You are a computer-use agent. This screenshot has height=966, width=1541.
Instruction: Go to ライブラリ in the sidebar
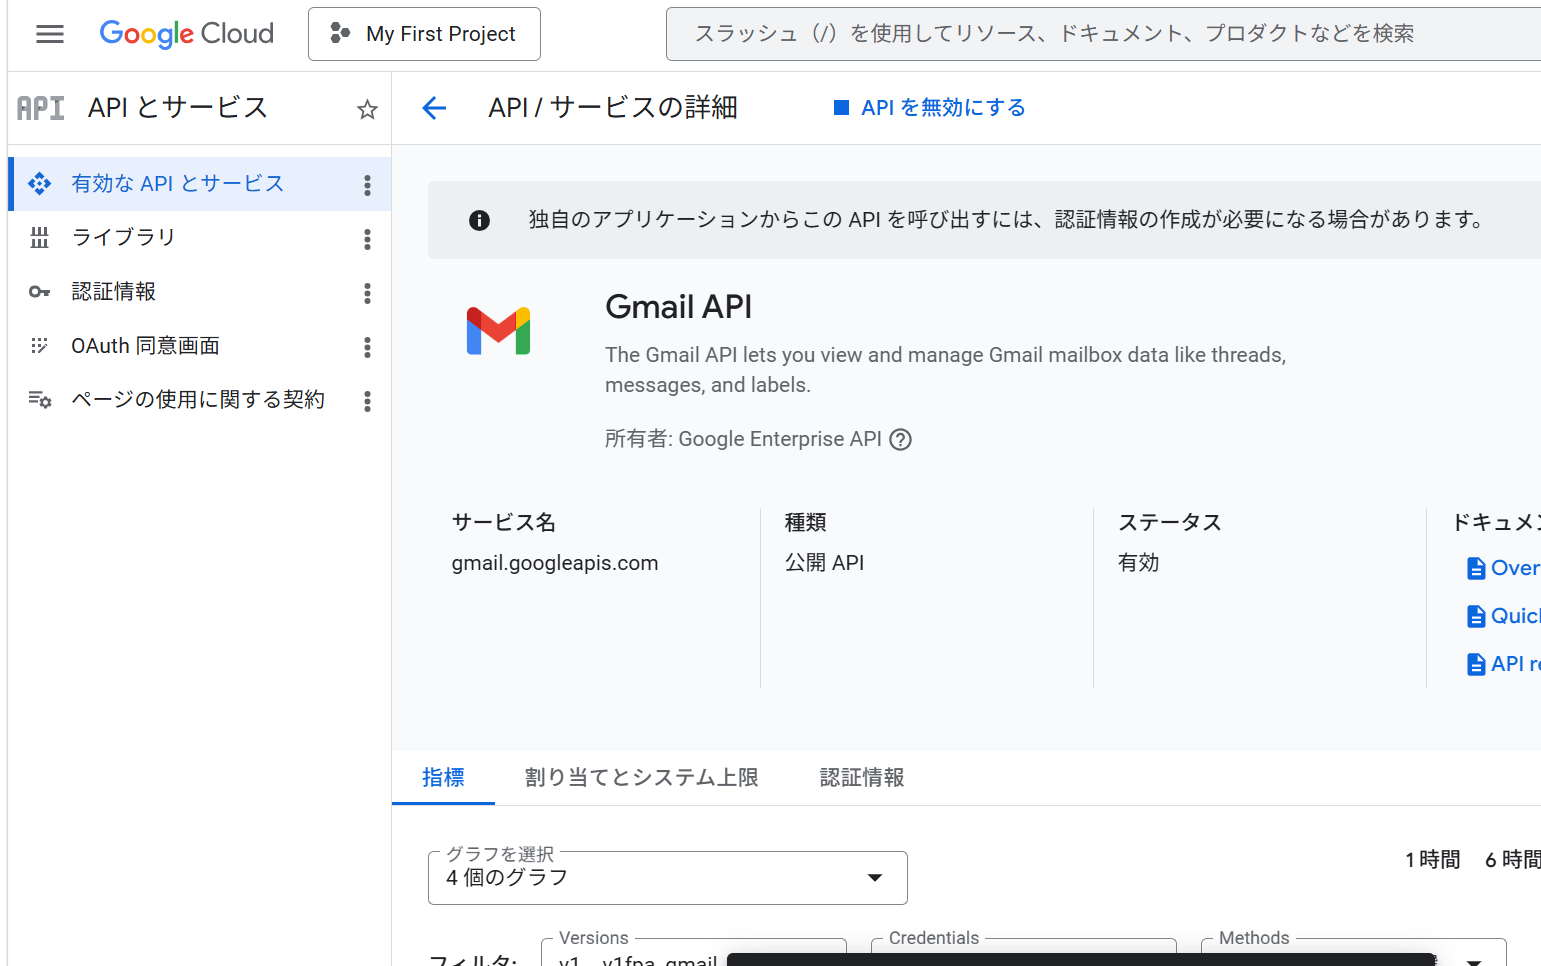[124, 238]
